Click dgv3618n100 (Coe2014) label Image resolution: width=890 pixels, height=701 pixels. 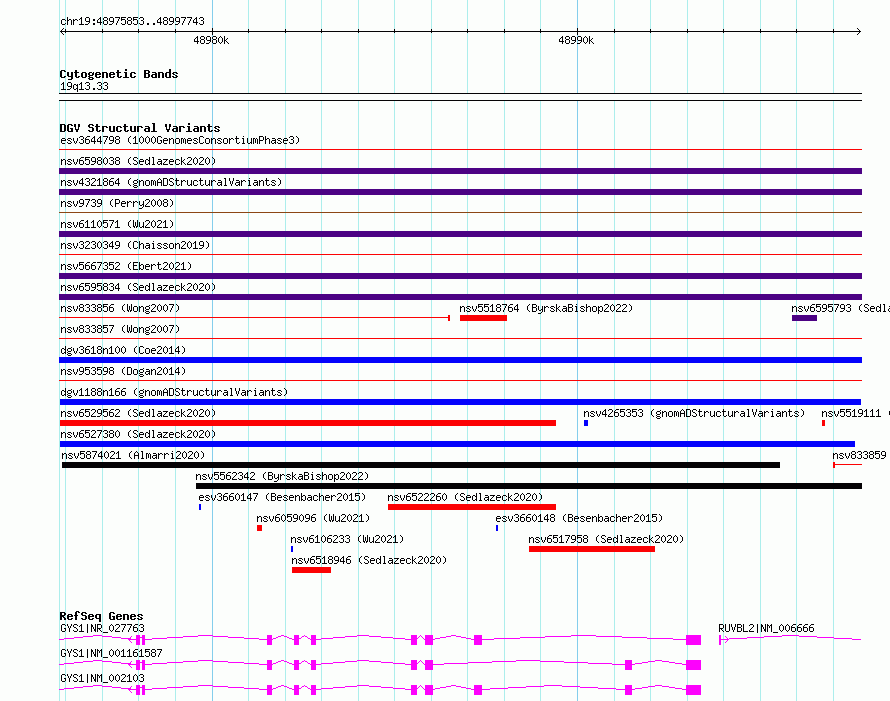coord(123,350)
